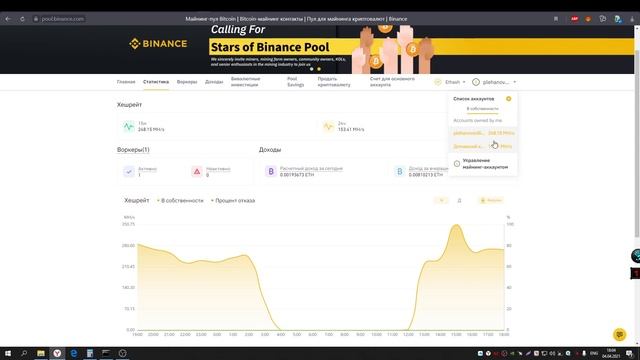Open the Главная tab
The image size is (640, 360).
[126, 82]
